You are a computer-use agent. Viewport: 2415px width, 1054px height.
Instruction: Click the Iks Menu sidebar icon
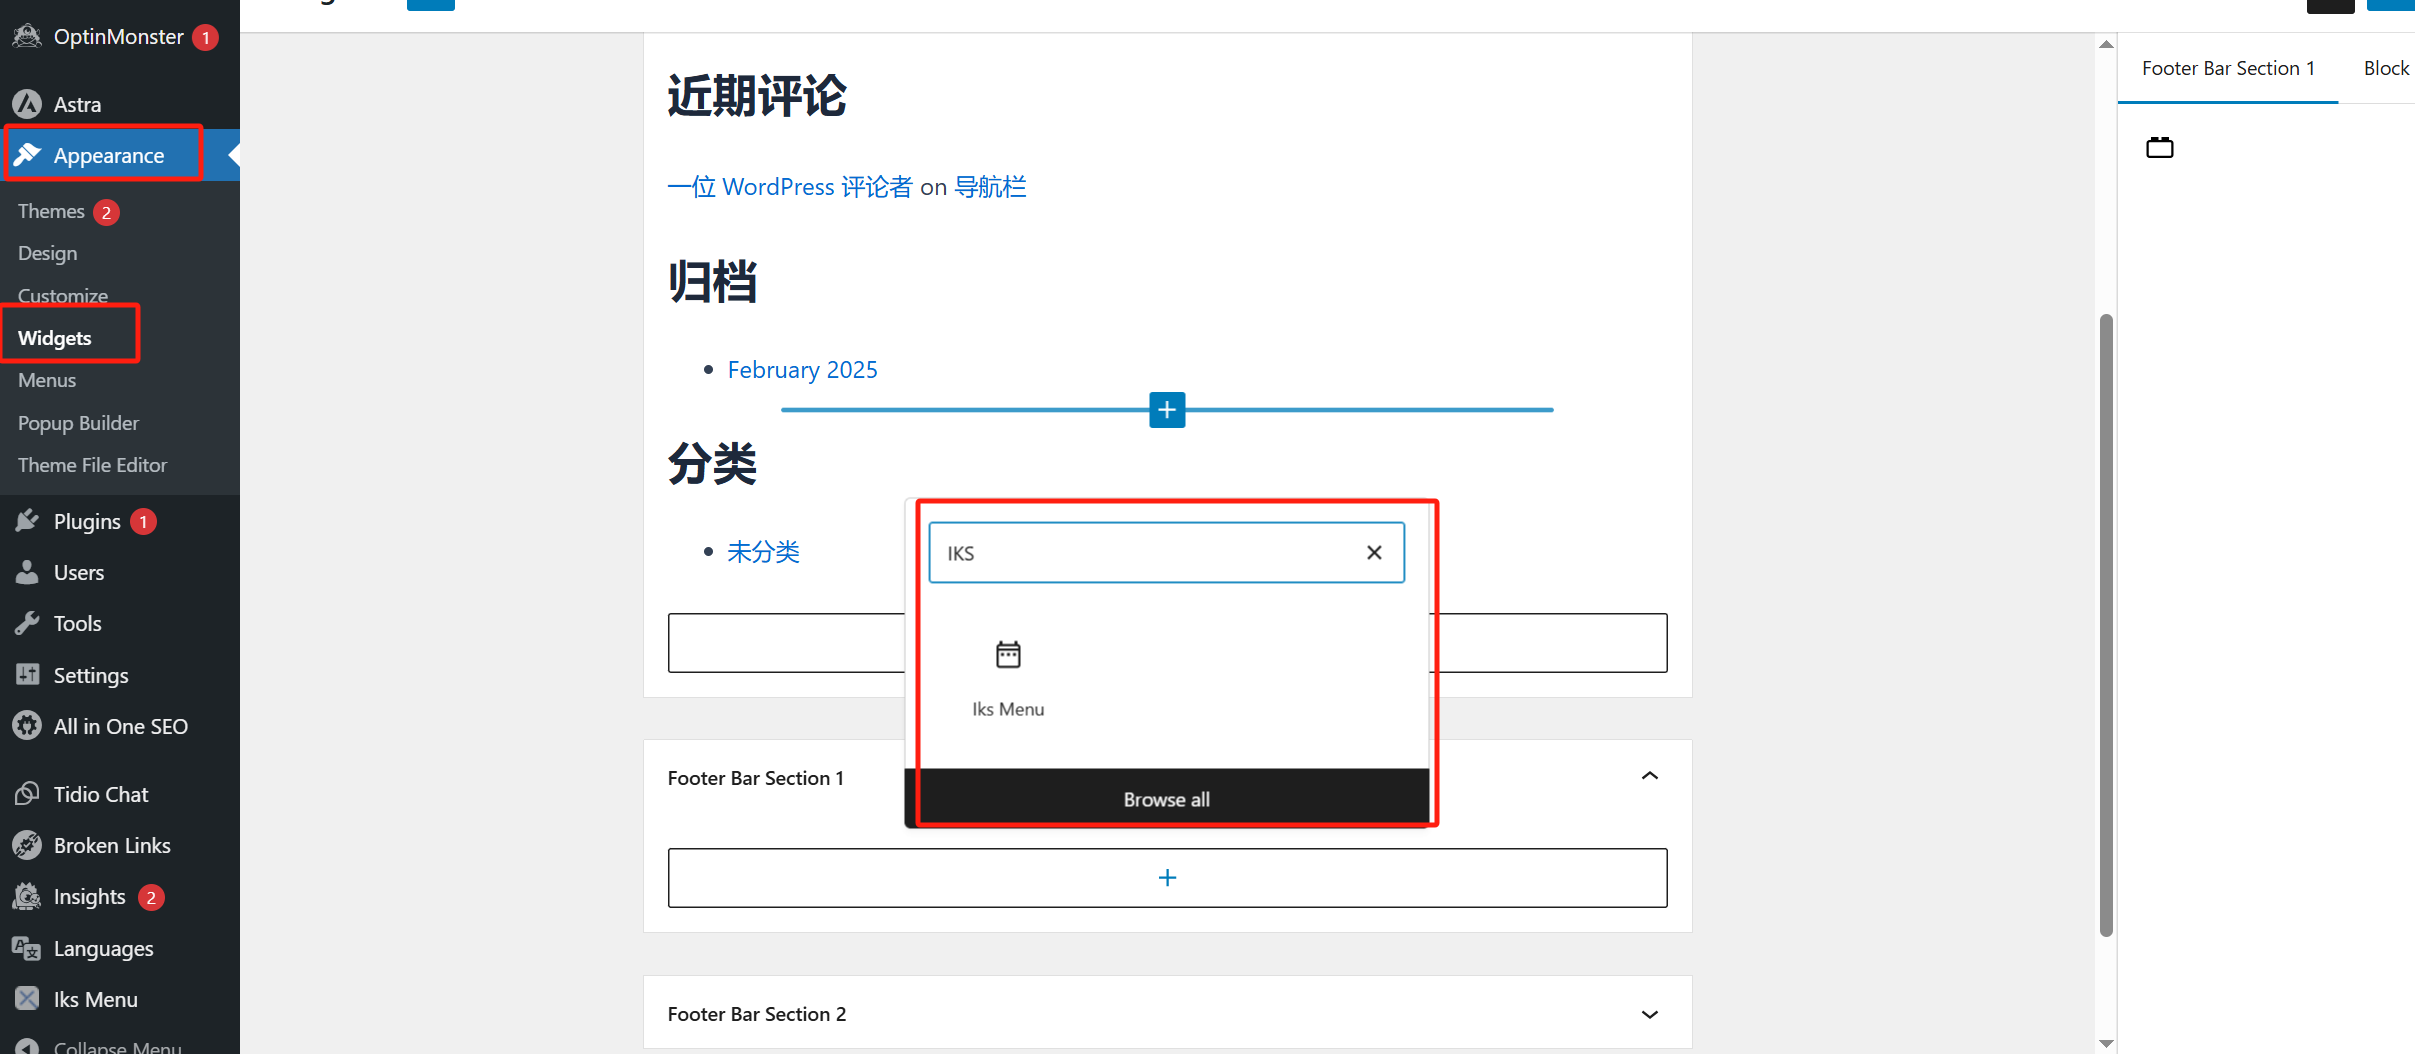27,999
